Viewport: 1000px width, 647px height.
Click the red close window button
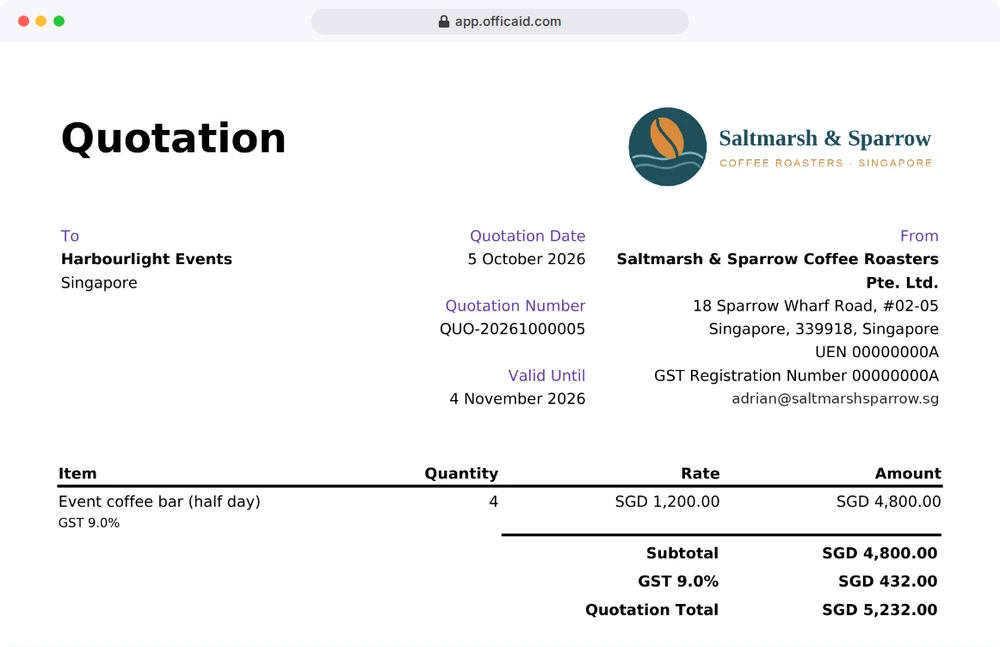coord(24,21)
